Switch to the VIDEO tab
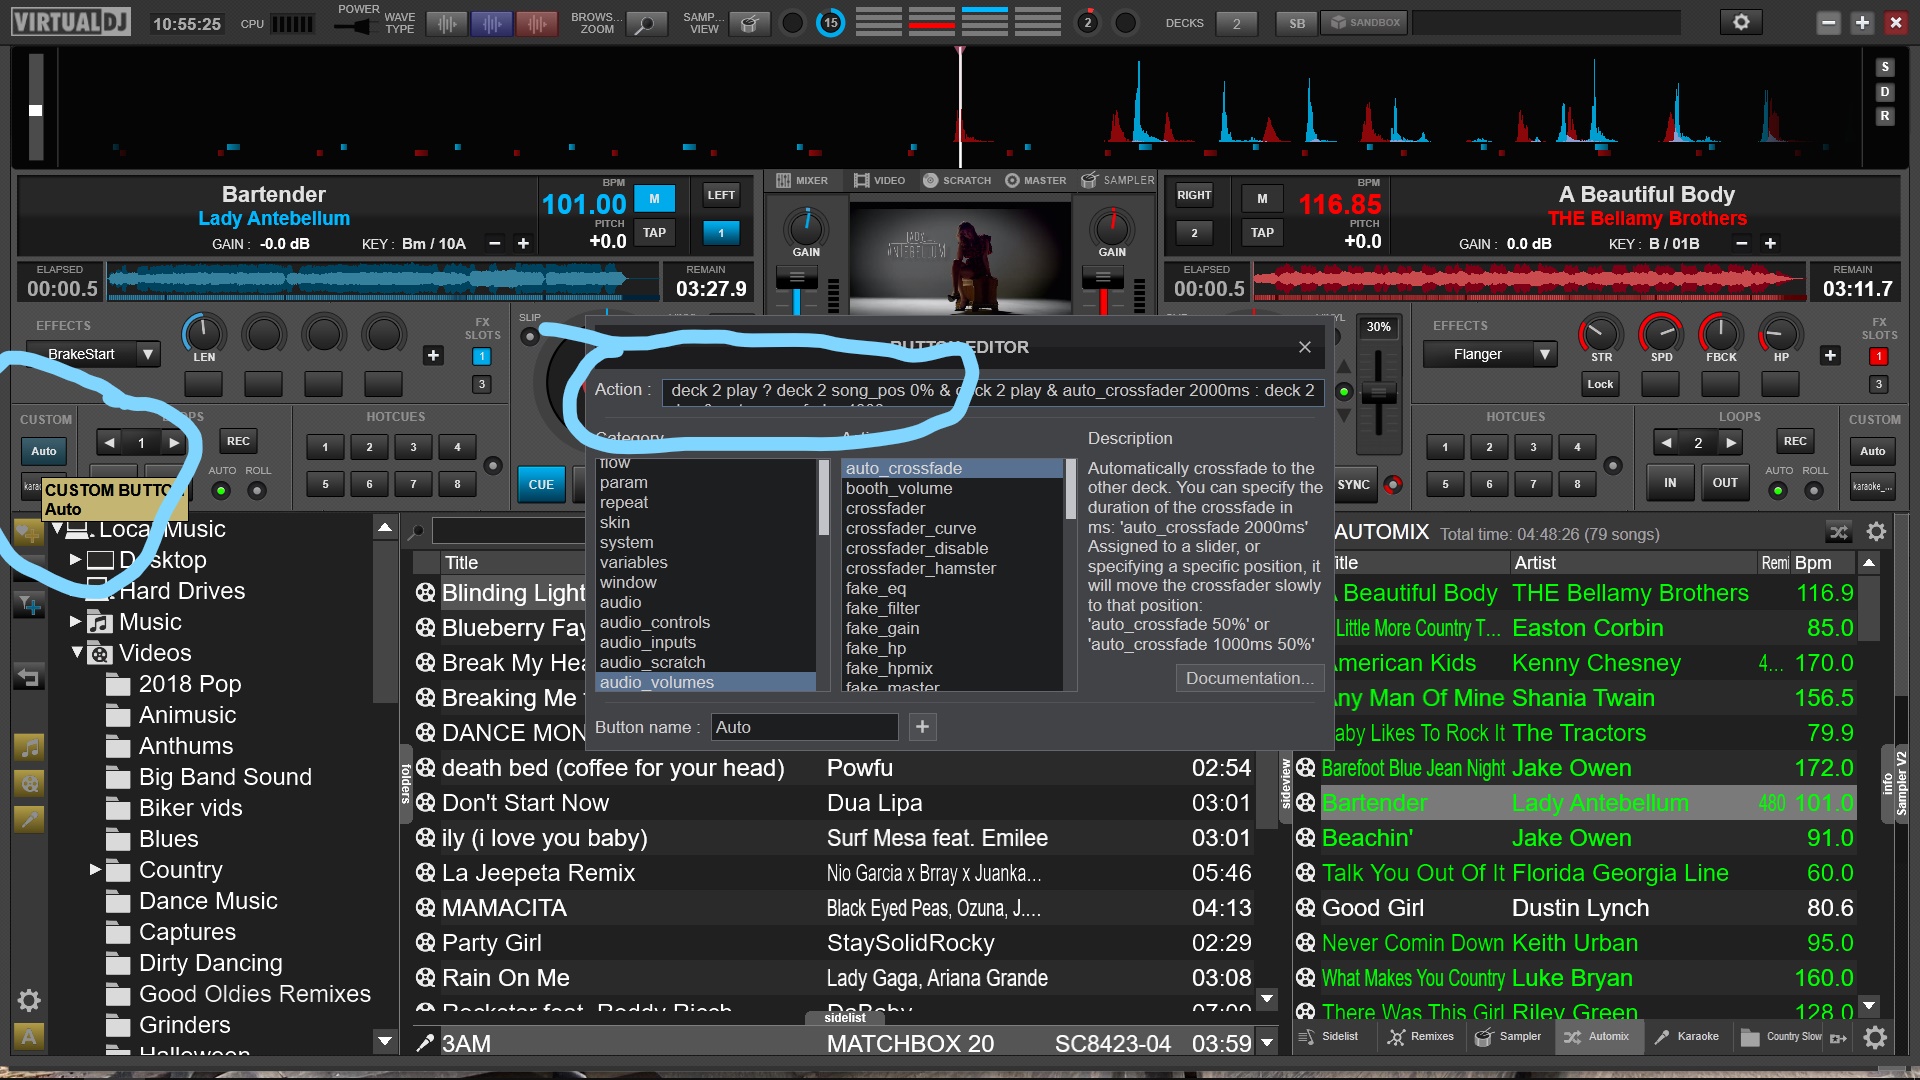This screenshot has width=1920, height=1080. pos(879,181)
